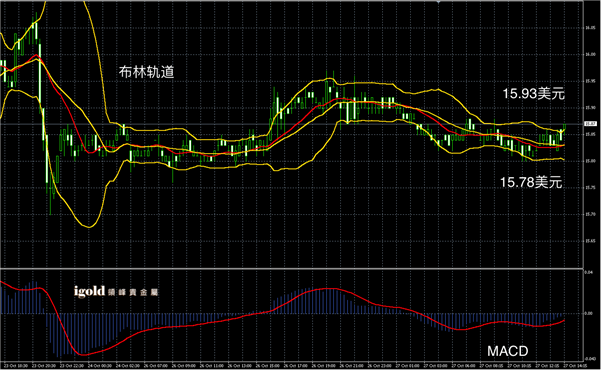Click the MACD 0.00 scale label
Image resolution: width=601 pixels, height=370 pixels.
click(589, 313)
